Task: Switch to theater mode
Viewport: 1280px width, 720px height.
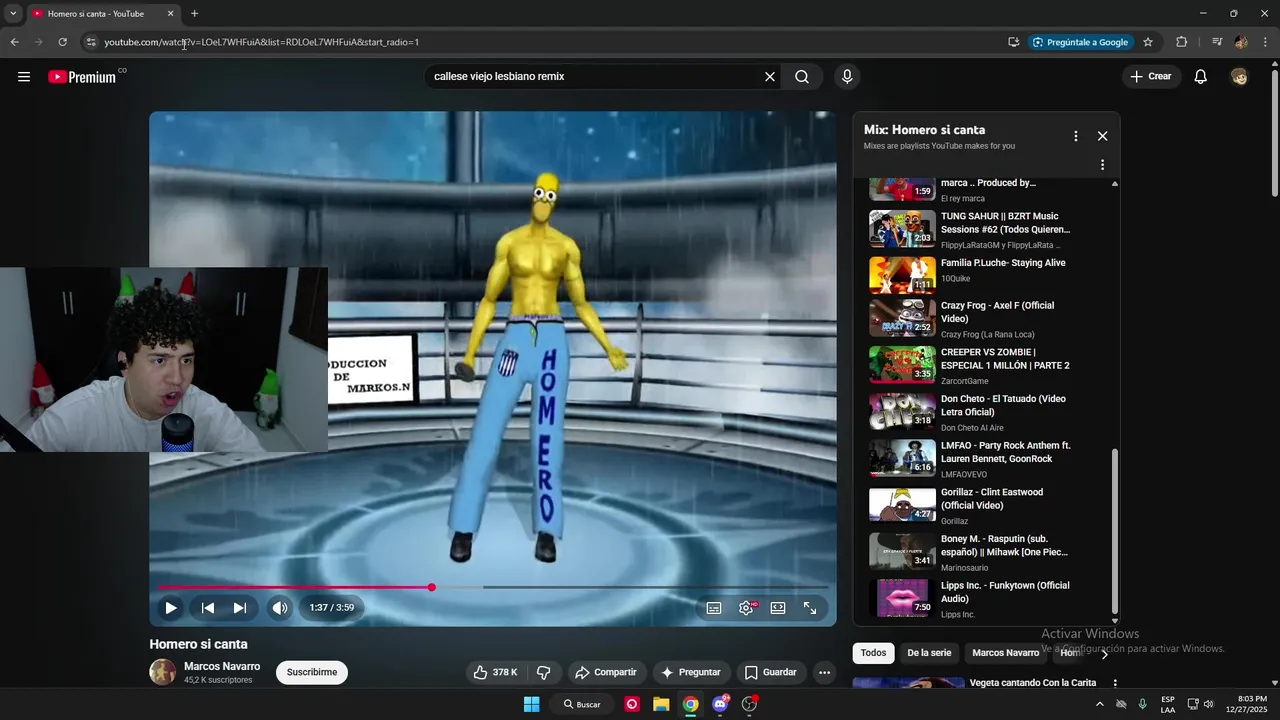Action: coord(778,608)
